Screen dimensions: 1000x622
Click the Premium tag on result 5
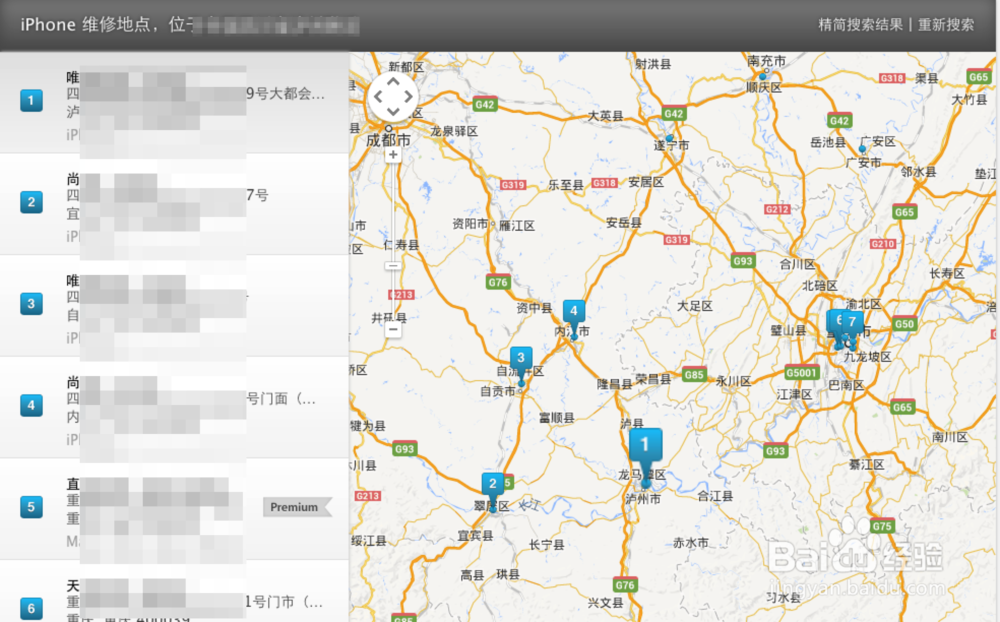tap(297, 507)
